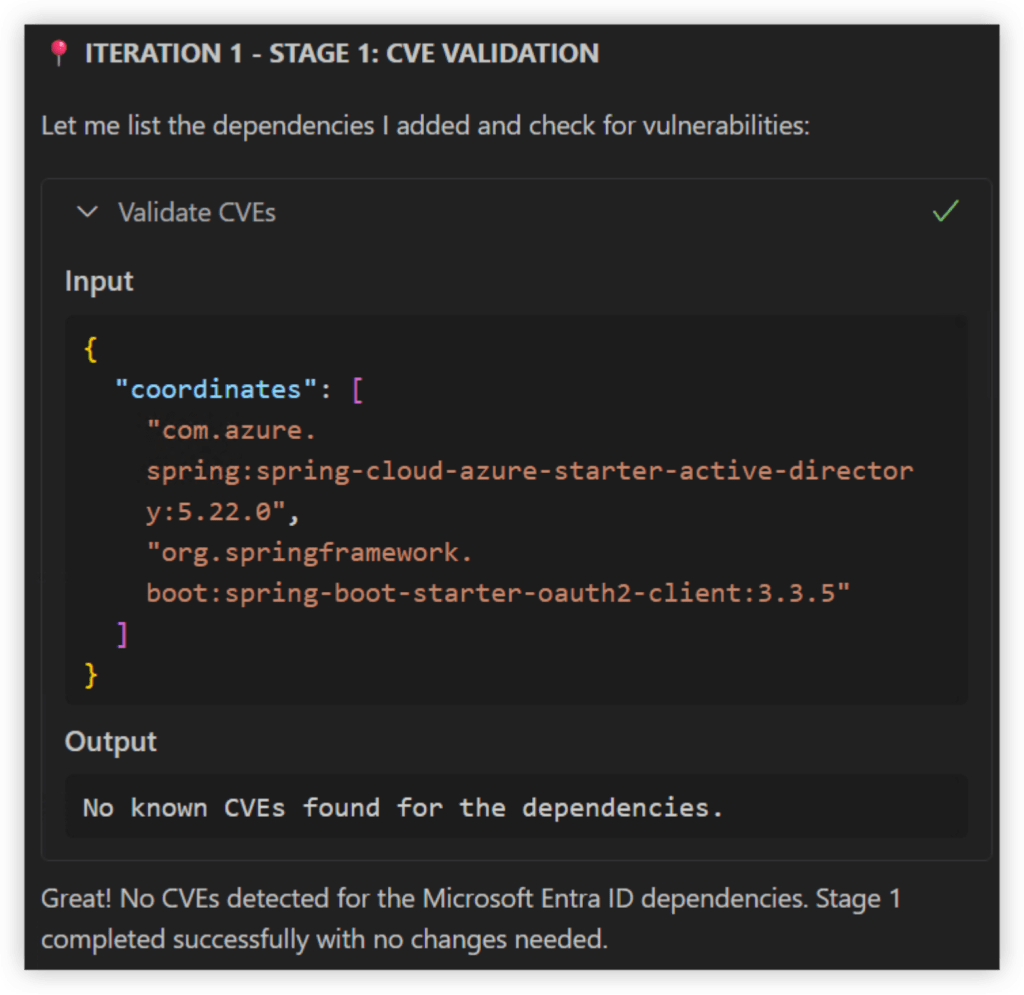
Task: Click the spring-boot-starter-oauth2-client:3.3.5 line
Action: (x=497, y=593)
